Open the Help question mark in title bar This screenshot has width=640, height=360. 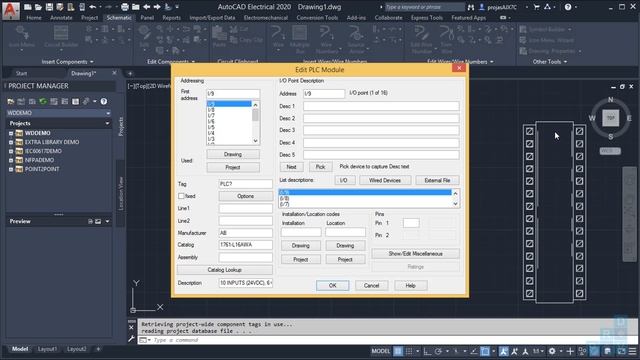pyautogui.click(x=568, y=7)
